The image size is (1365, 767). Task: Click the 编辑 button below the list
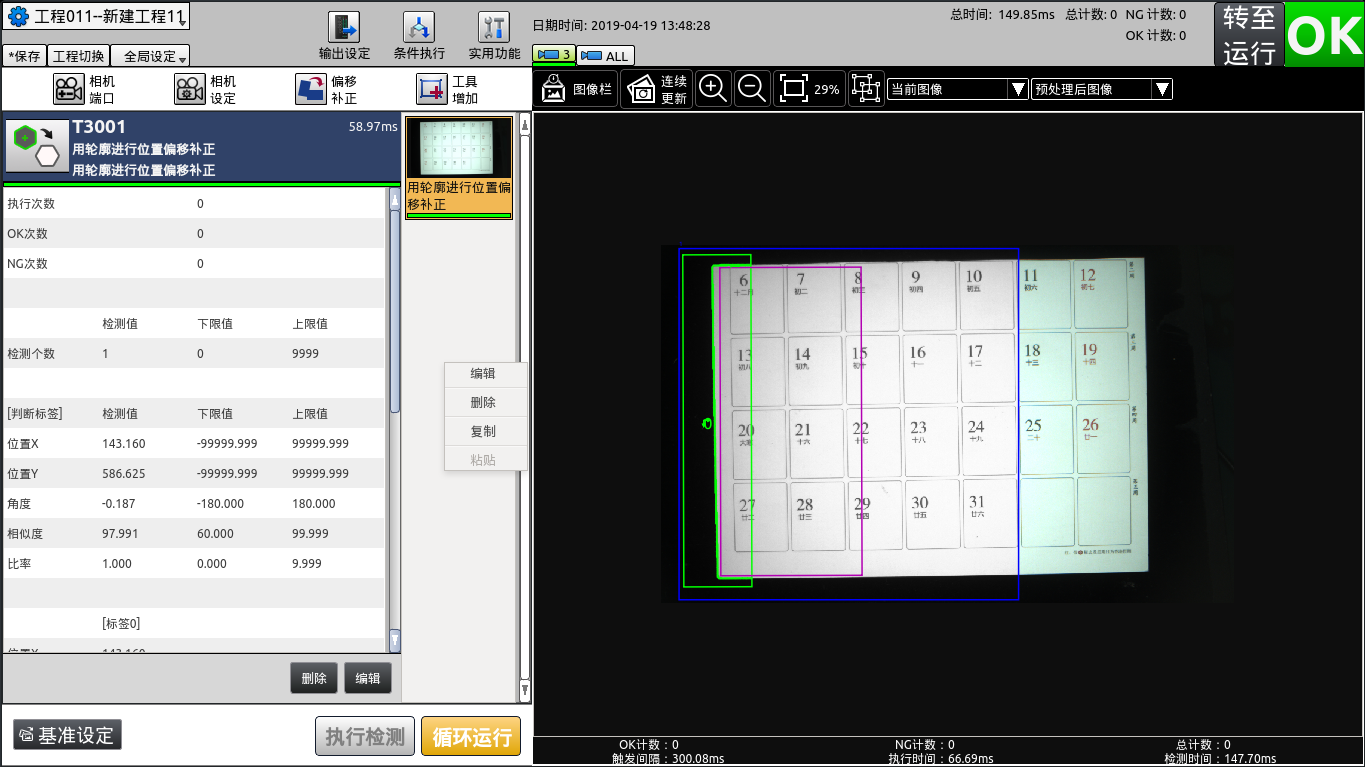point(368,678)
